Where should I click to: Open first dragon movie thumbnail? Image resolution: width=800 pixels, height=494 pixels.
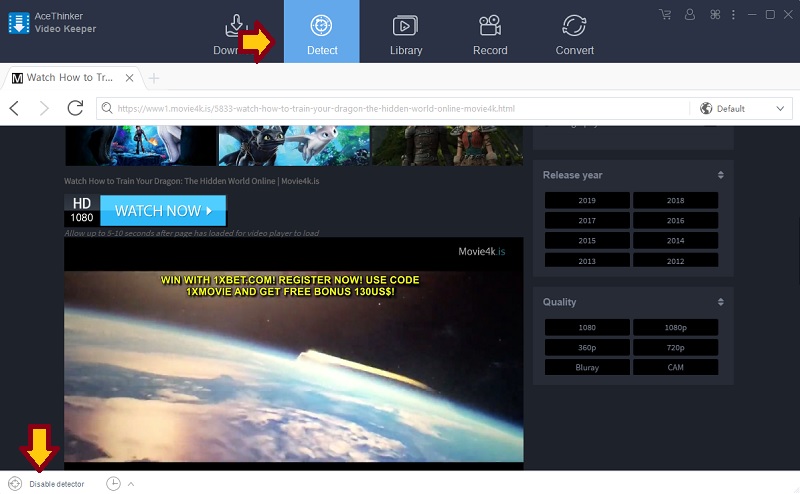(x=141, y=146)
